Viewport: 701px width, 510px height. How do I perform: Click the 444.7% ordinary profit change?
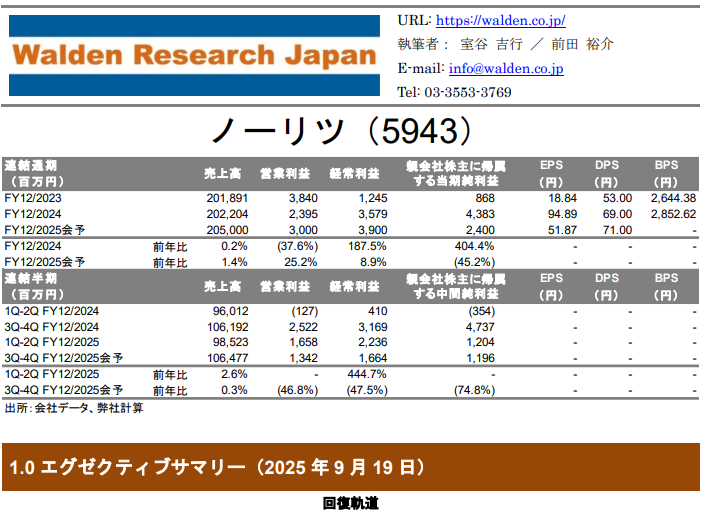[x=367, y=375]
